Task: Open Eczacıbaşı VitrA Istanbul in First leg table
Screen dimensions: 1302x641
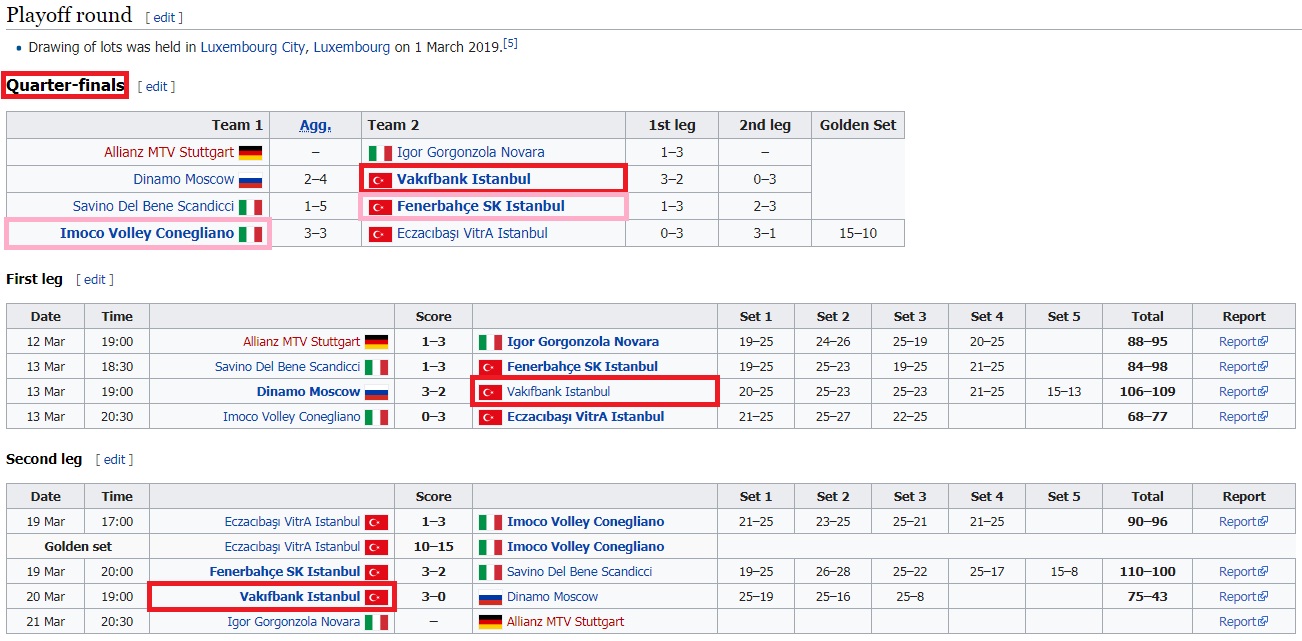Action: click(x=585, y=417)
